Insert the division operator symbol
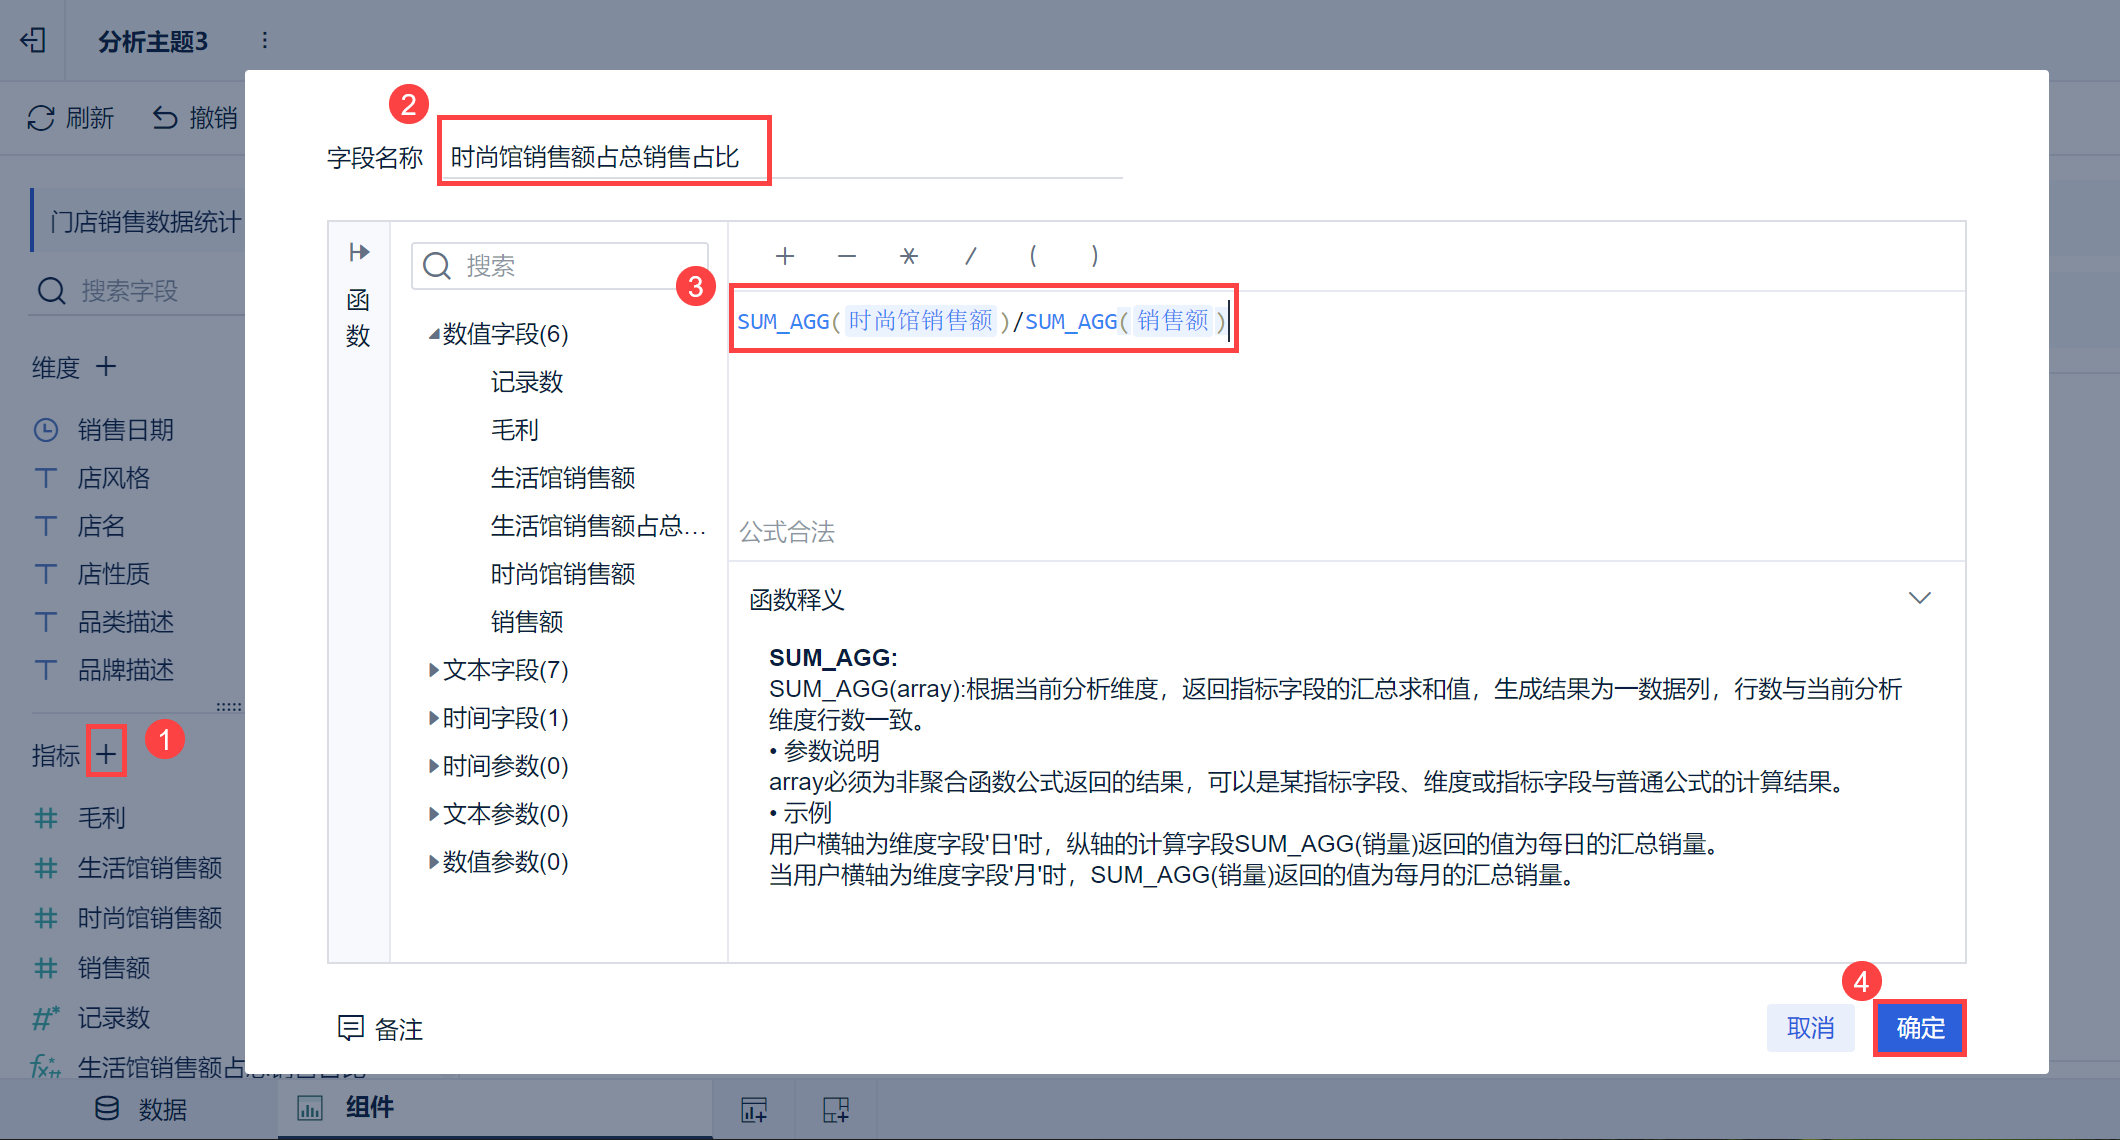 [970, 256]
